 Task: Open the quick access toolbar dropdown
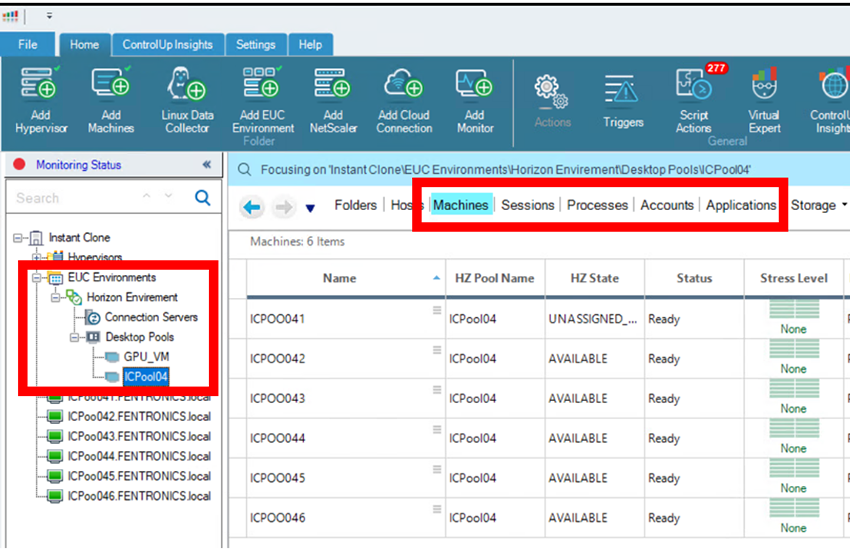[49, 16]
